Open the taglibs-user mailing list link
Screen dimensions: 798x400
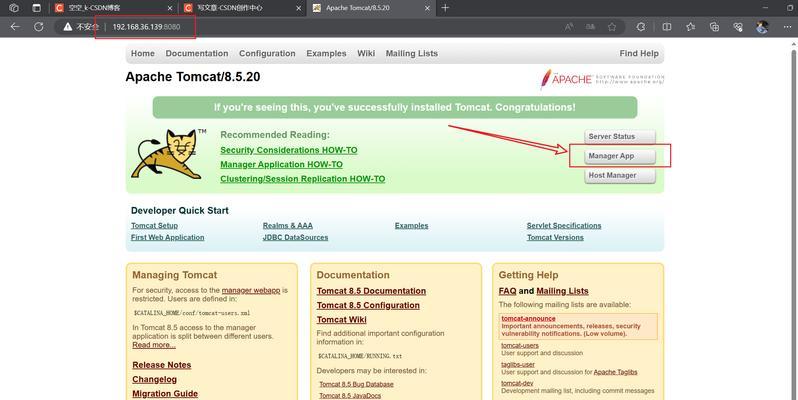(x=518, y=364)
